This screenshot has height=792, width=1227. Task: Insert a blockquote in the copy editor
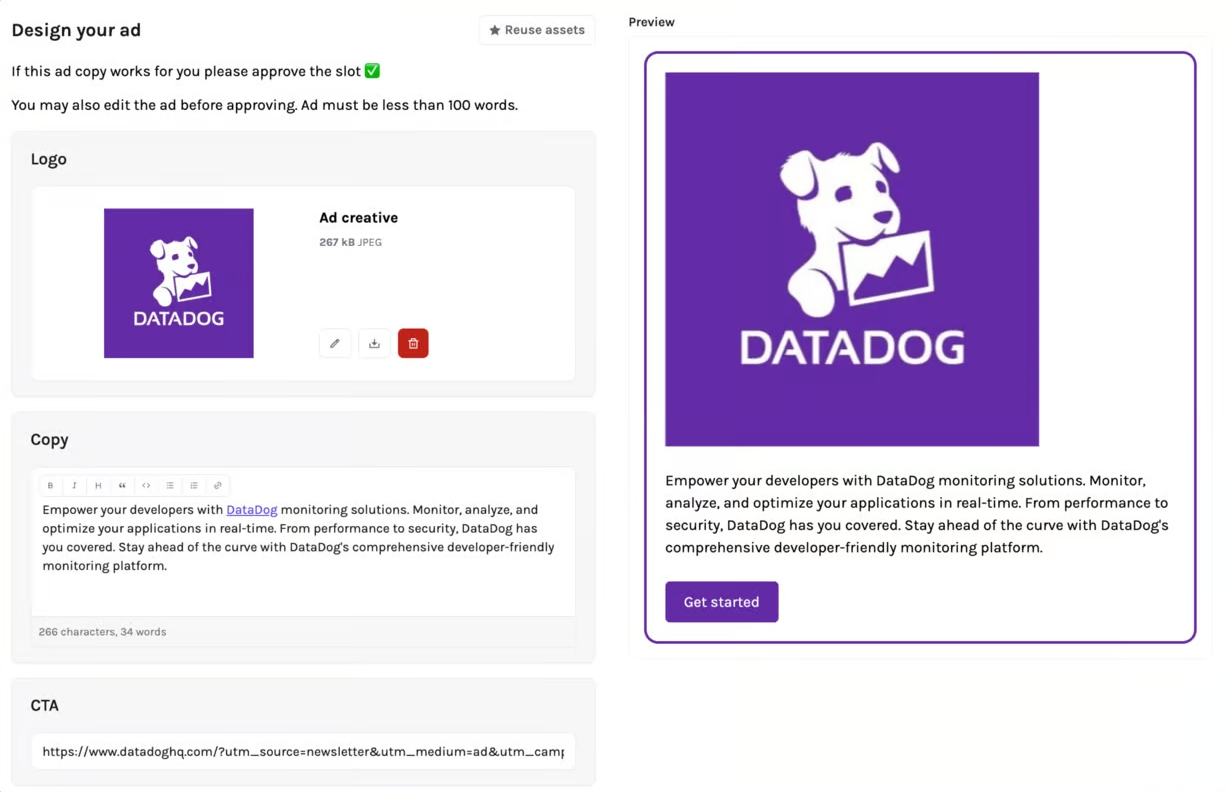[122, 486]
